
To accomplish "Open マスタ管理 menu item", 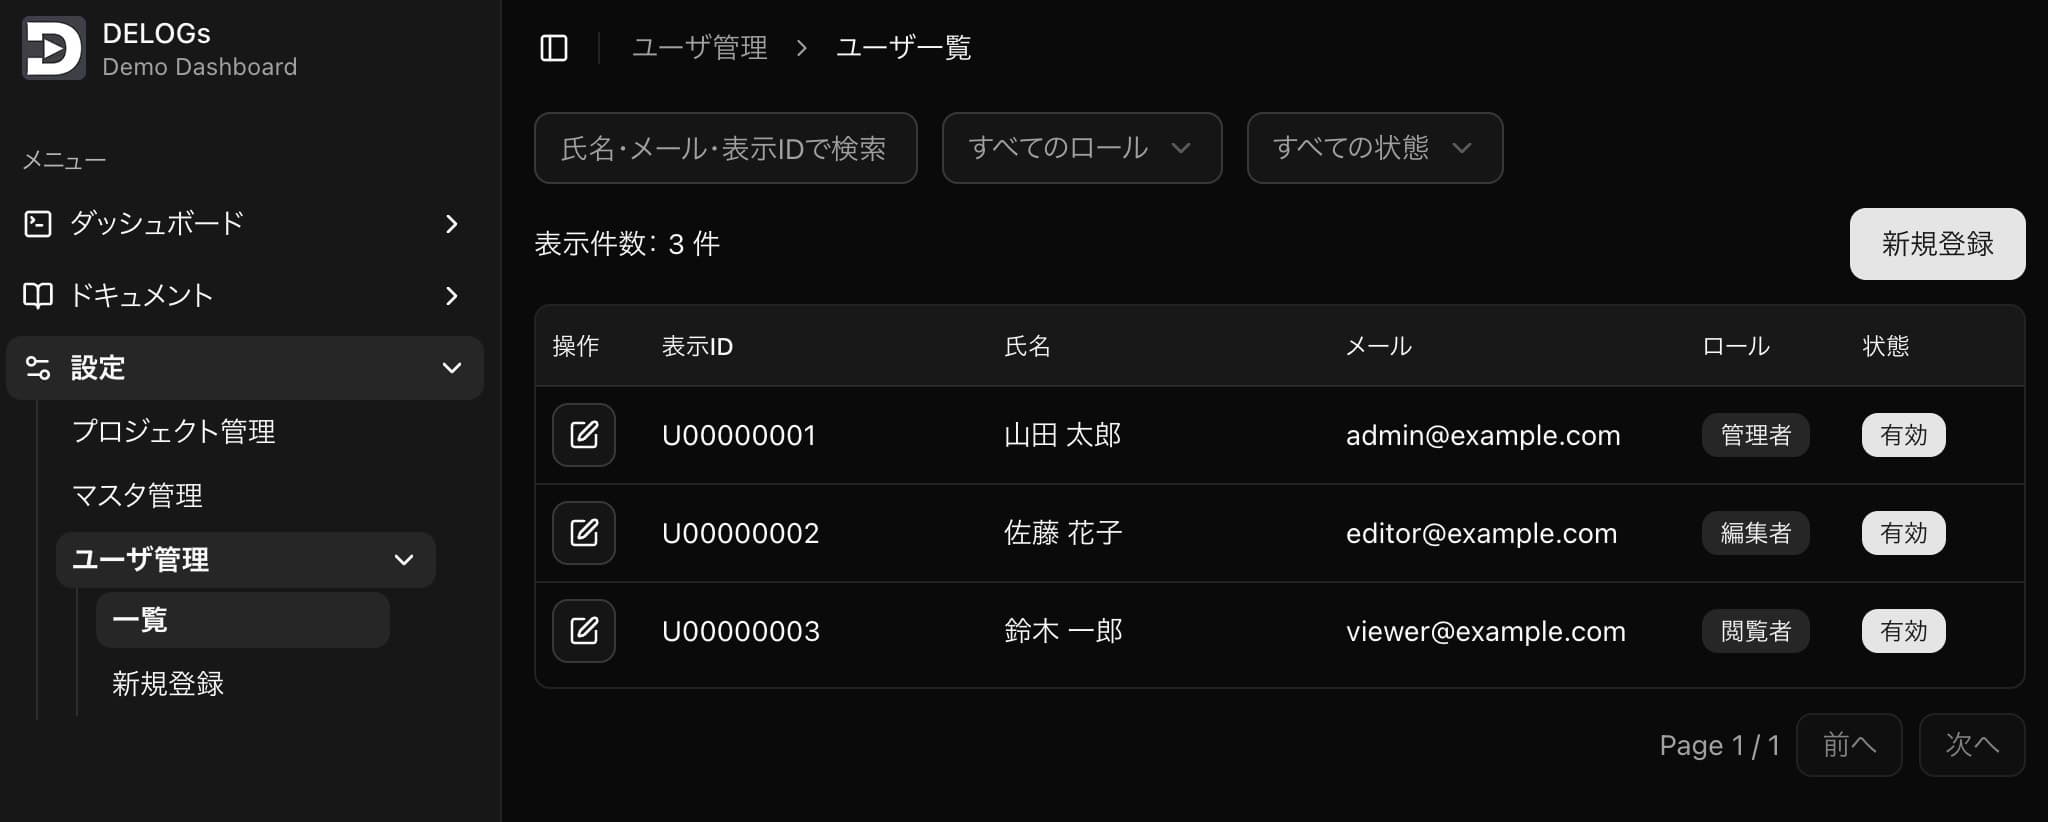I will point(138,496).
